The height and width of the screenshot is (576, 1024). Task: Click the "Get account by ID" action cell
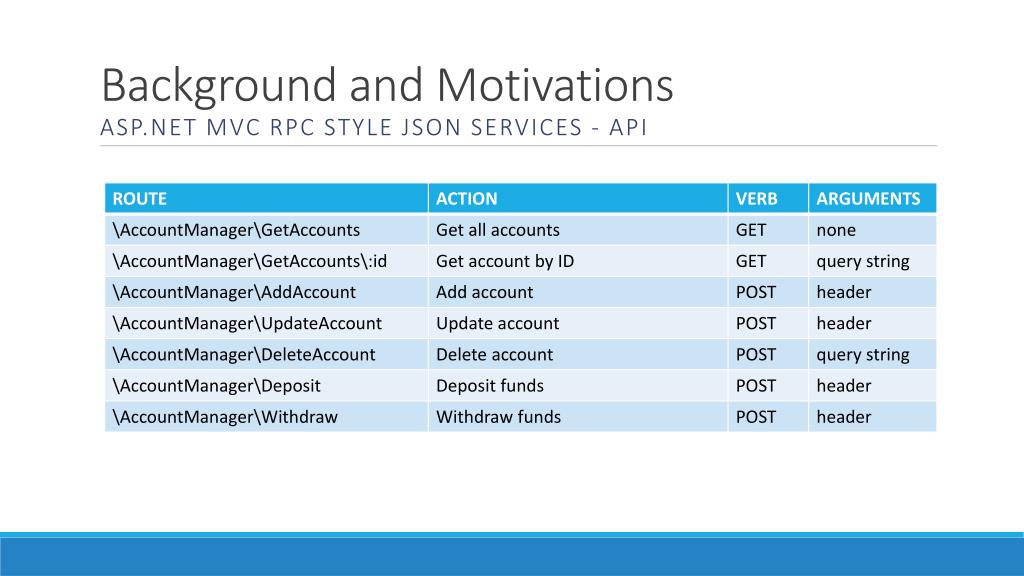578,261
